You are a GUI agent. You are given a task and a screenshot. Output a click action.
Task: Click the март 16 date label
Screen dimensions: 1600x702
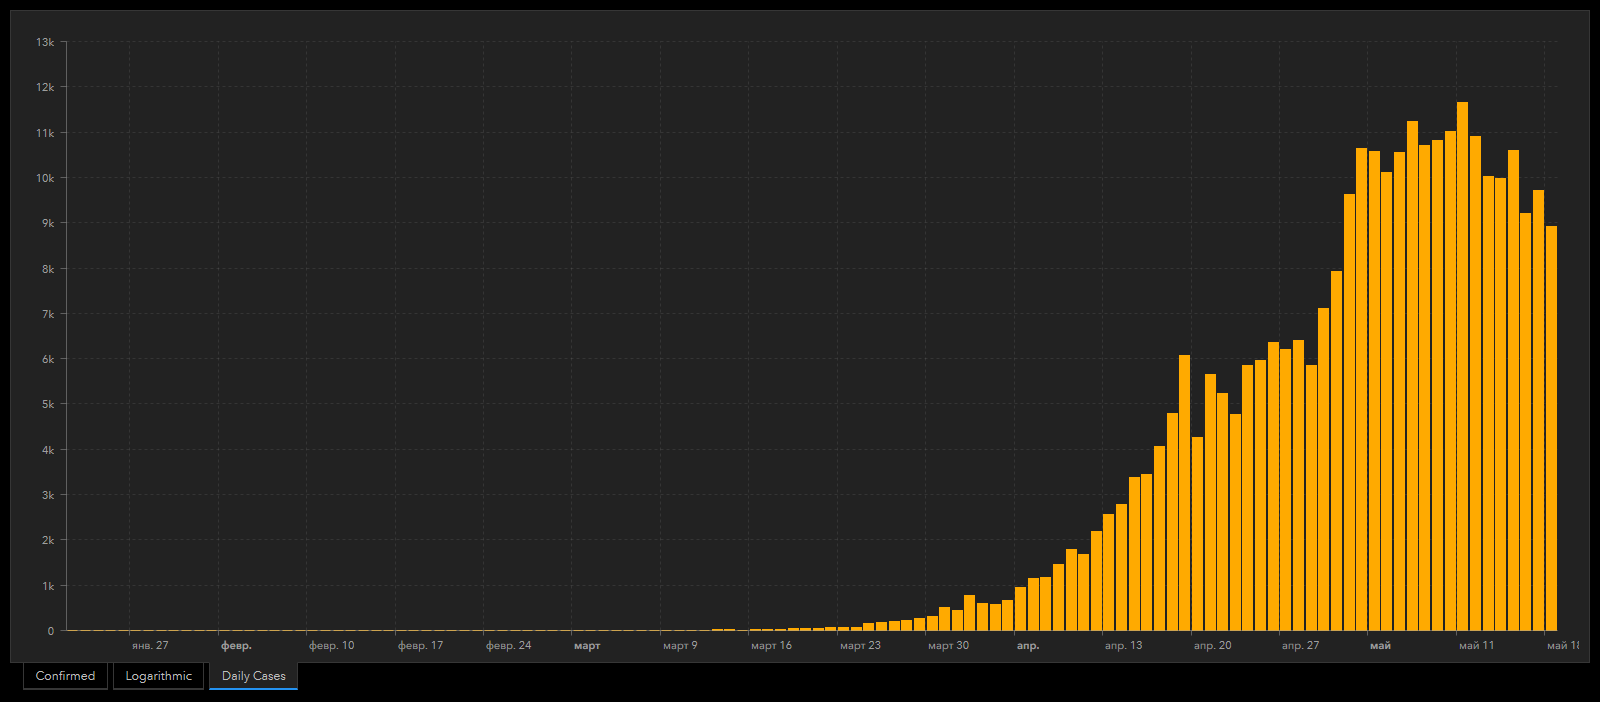771,646
